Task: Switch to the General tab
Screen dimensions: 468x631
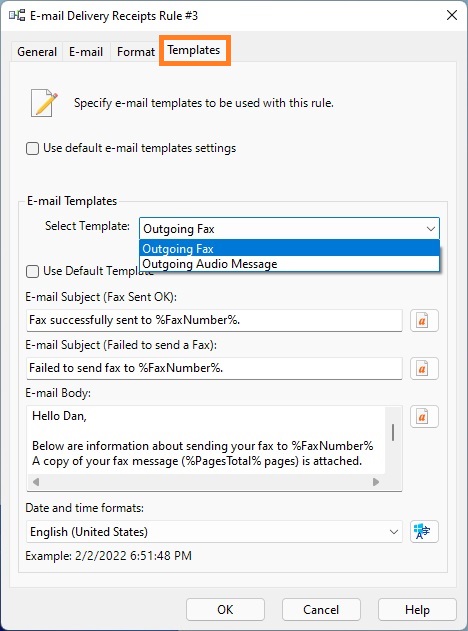Action: 37,52
